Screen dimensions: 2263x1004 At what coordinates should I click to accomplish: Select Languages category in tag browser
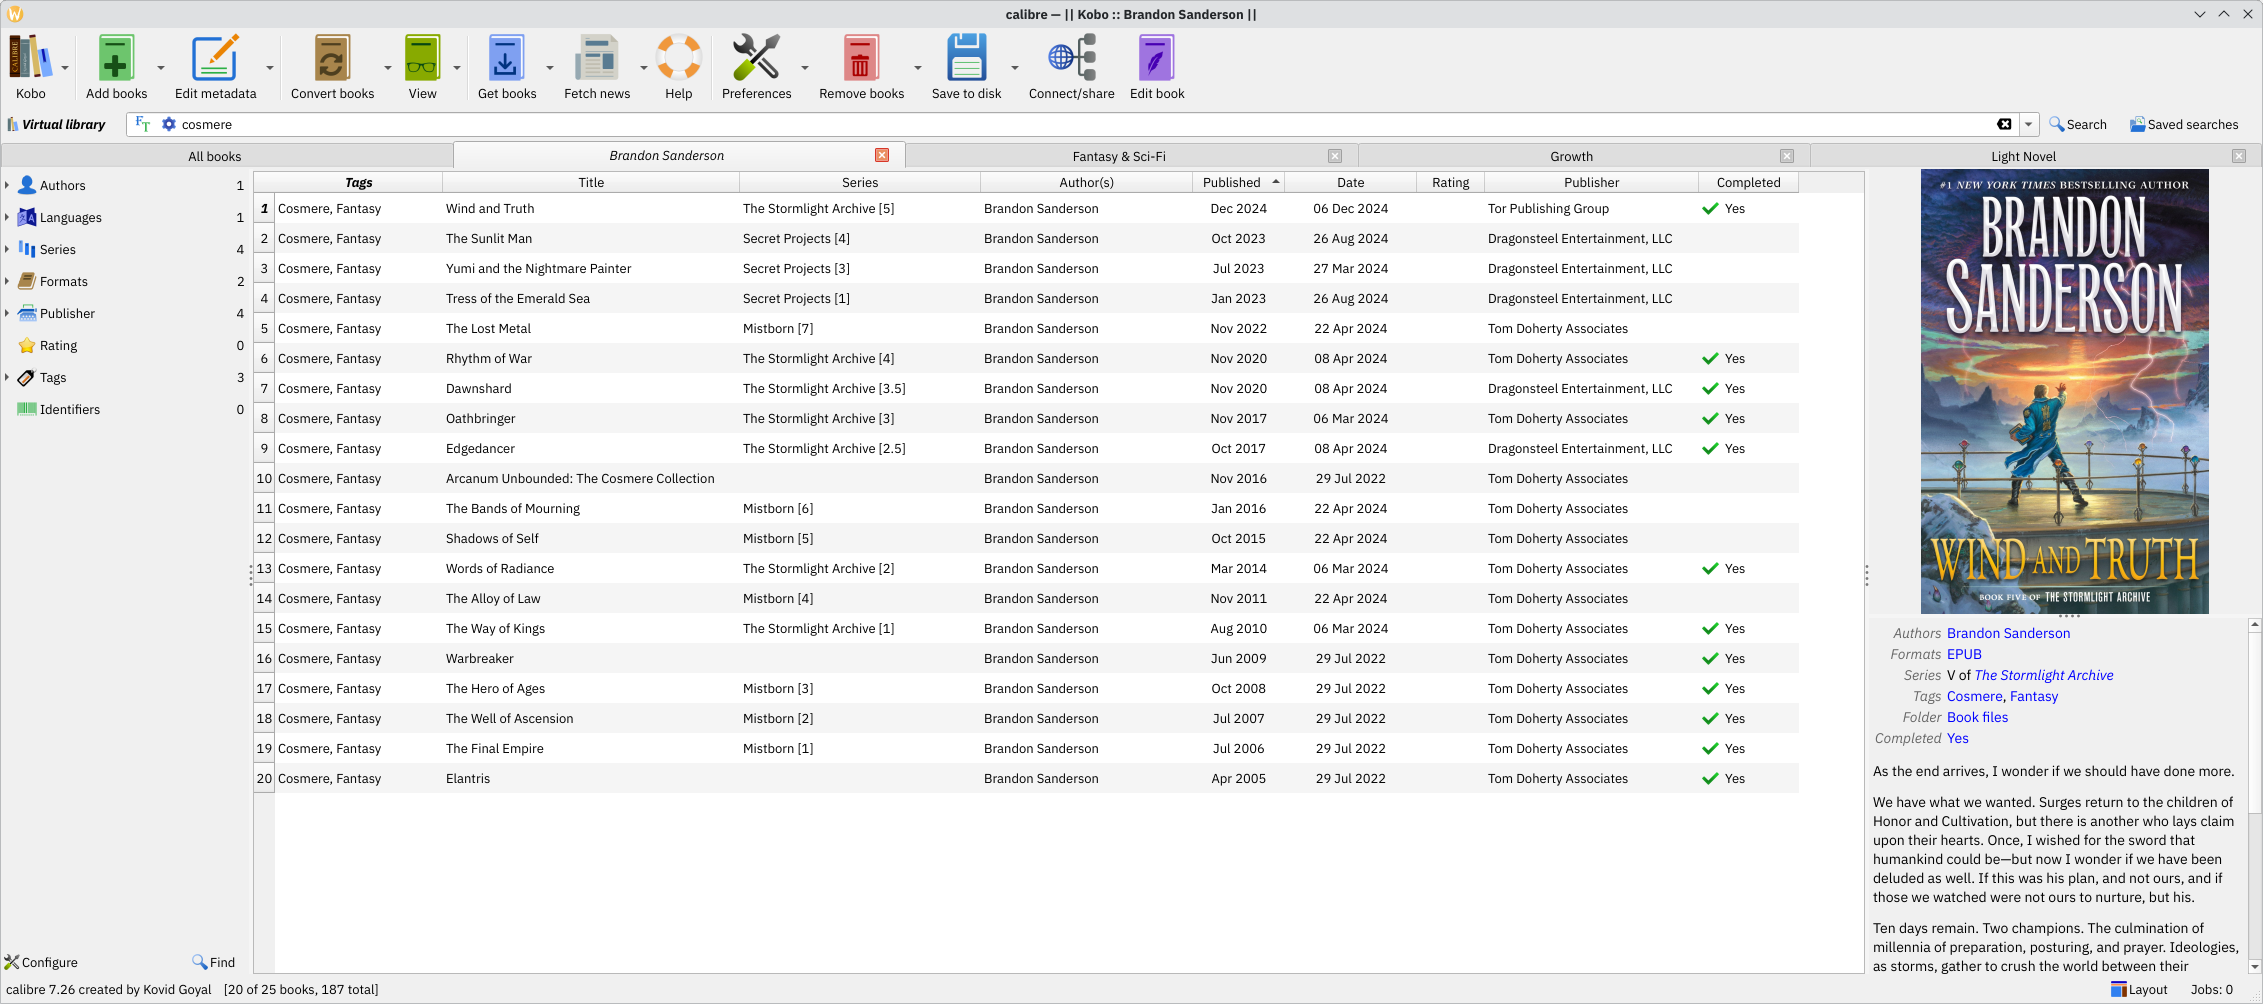[x=70, y=217]
